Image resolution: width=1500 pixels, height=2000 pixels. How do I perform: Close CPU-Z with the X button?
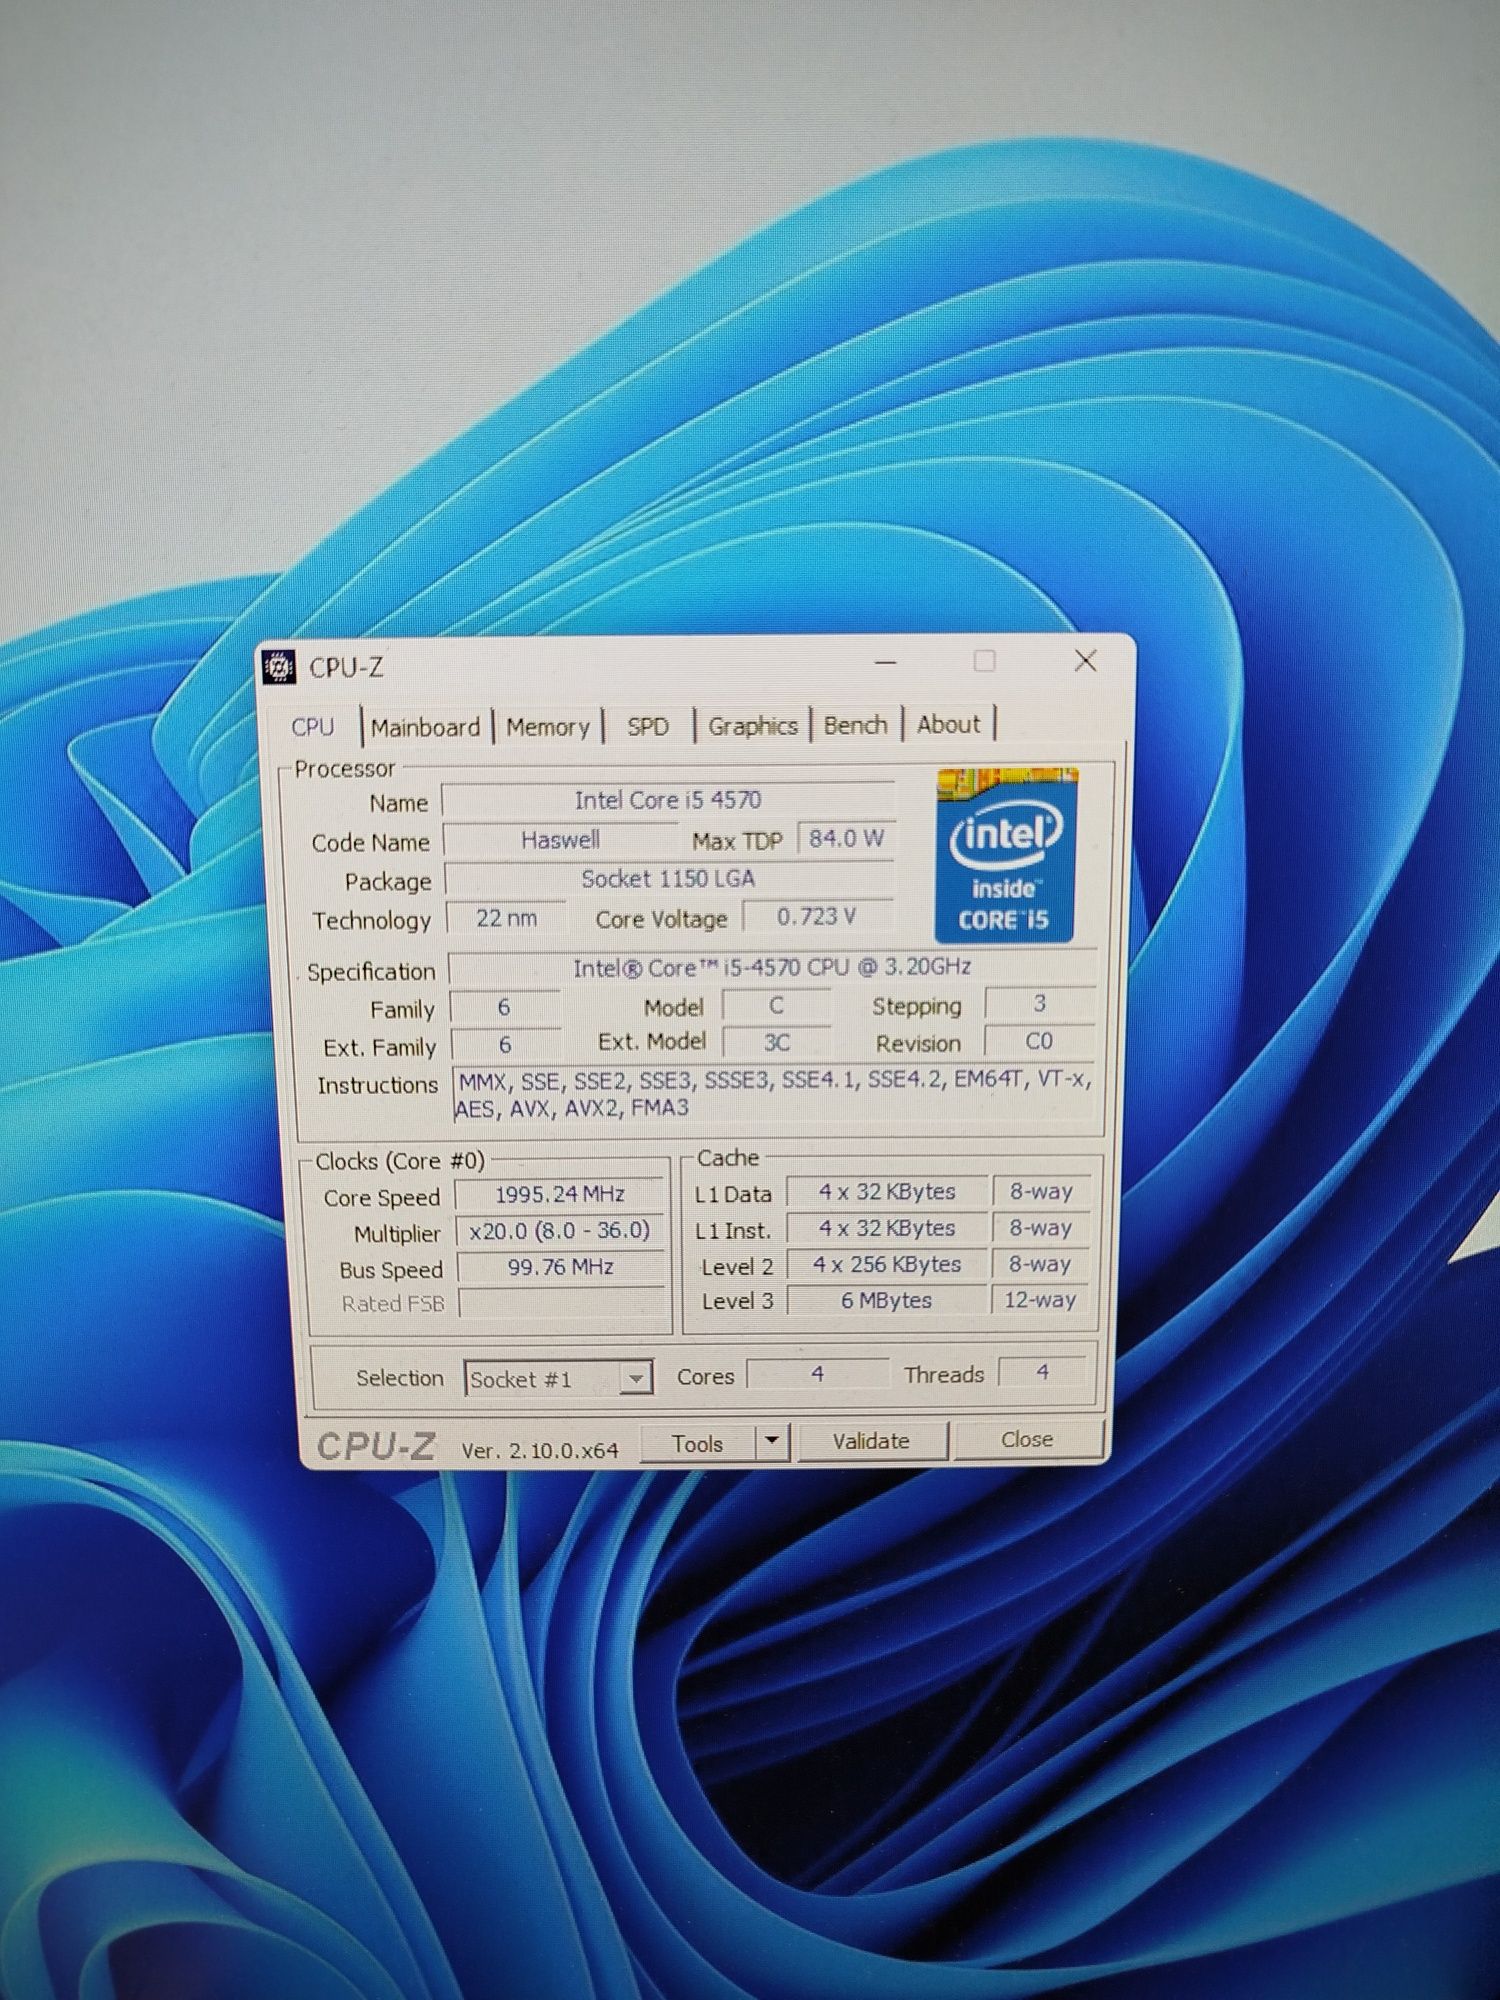pos(1086,660)
